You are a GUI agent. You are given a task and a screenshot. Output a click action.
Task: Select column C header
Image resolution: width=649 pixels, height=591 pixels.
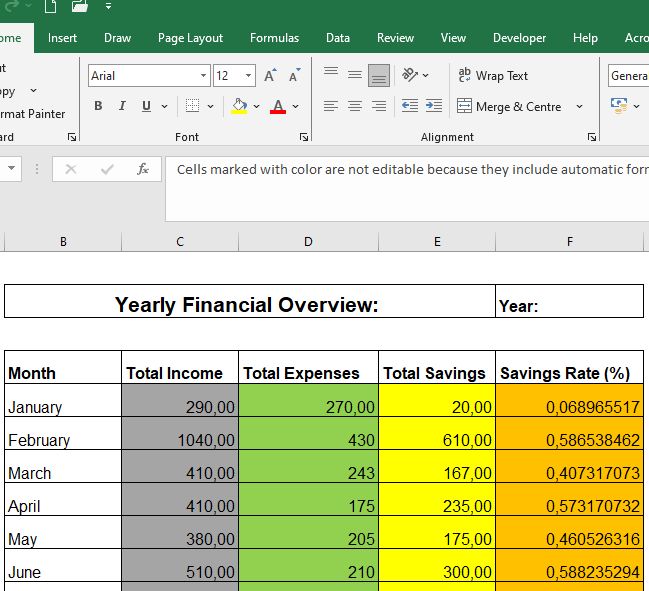pyautogui.click(x=180, y=241)
